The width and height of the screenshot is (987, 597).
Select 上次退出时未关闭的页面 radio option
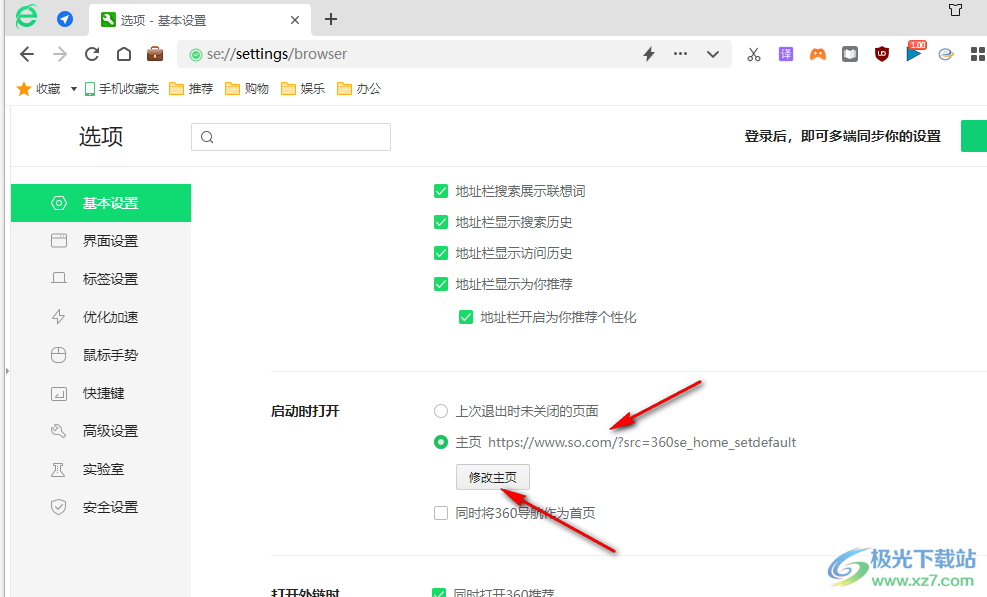coord(441,411)
